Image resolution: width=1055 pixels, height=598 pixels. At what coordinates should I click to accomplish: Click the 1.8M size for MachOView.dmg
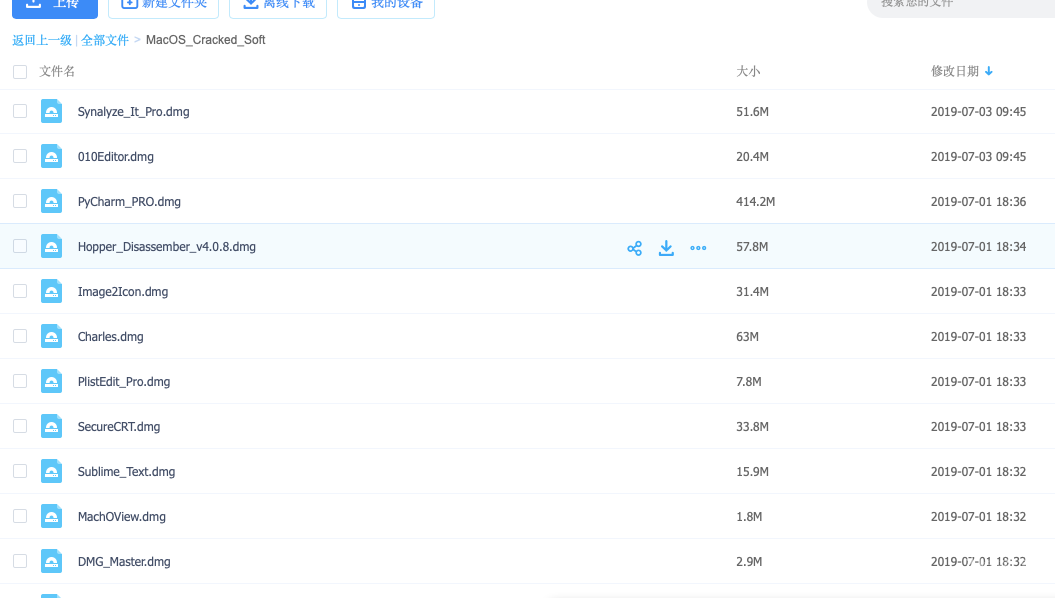click(x=749, y=517)
